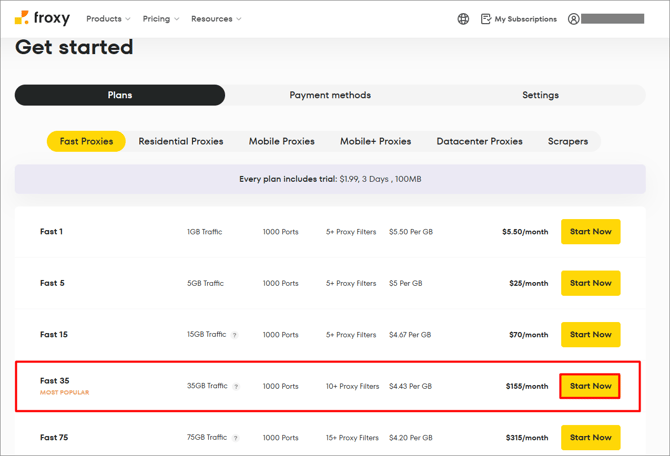This screenshot has width=670, height=456.
Task: Start the Fast 5 plan
Action: [x=591, y=283]
